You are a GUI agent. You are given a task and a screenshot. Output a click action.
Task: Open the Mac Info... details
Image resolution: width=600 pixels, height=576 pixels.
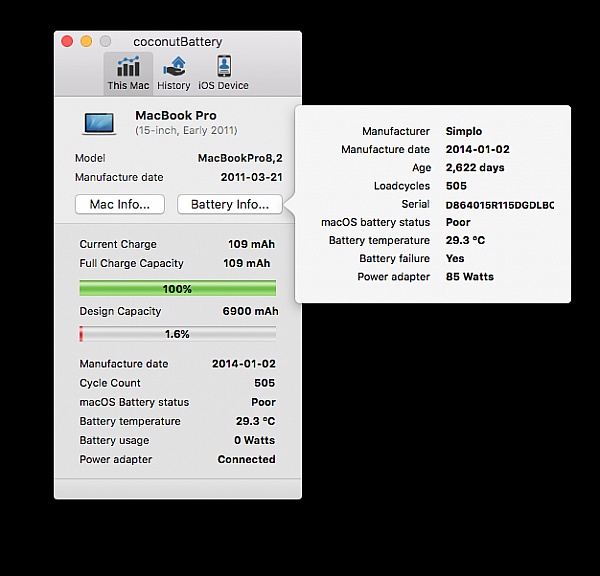(x=119, y=204)
